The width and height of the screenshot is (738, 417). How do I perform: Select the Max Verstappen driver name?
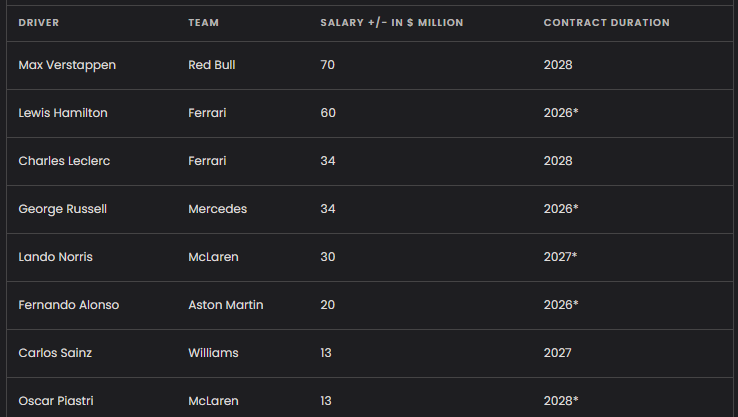tap(67, 65)
